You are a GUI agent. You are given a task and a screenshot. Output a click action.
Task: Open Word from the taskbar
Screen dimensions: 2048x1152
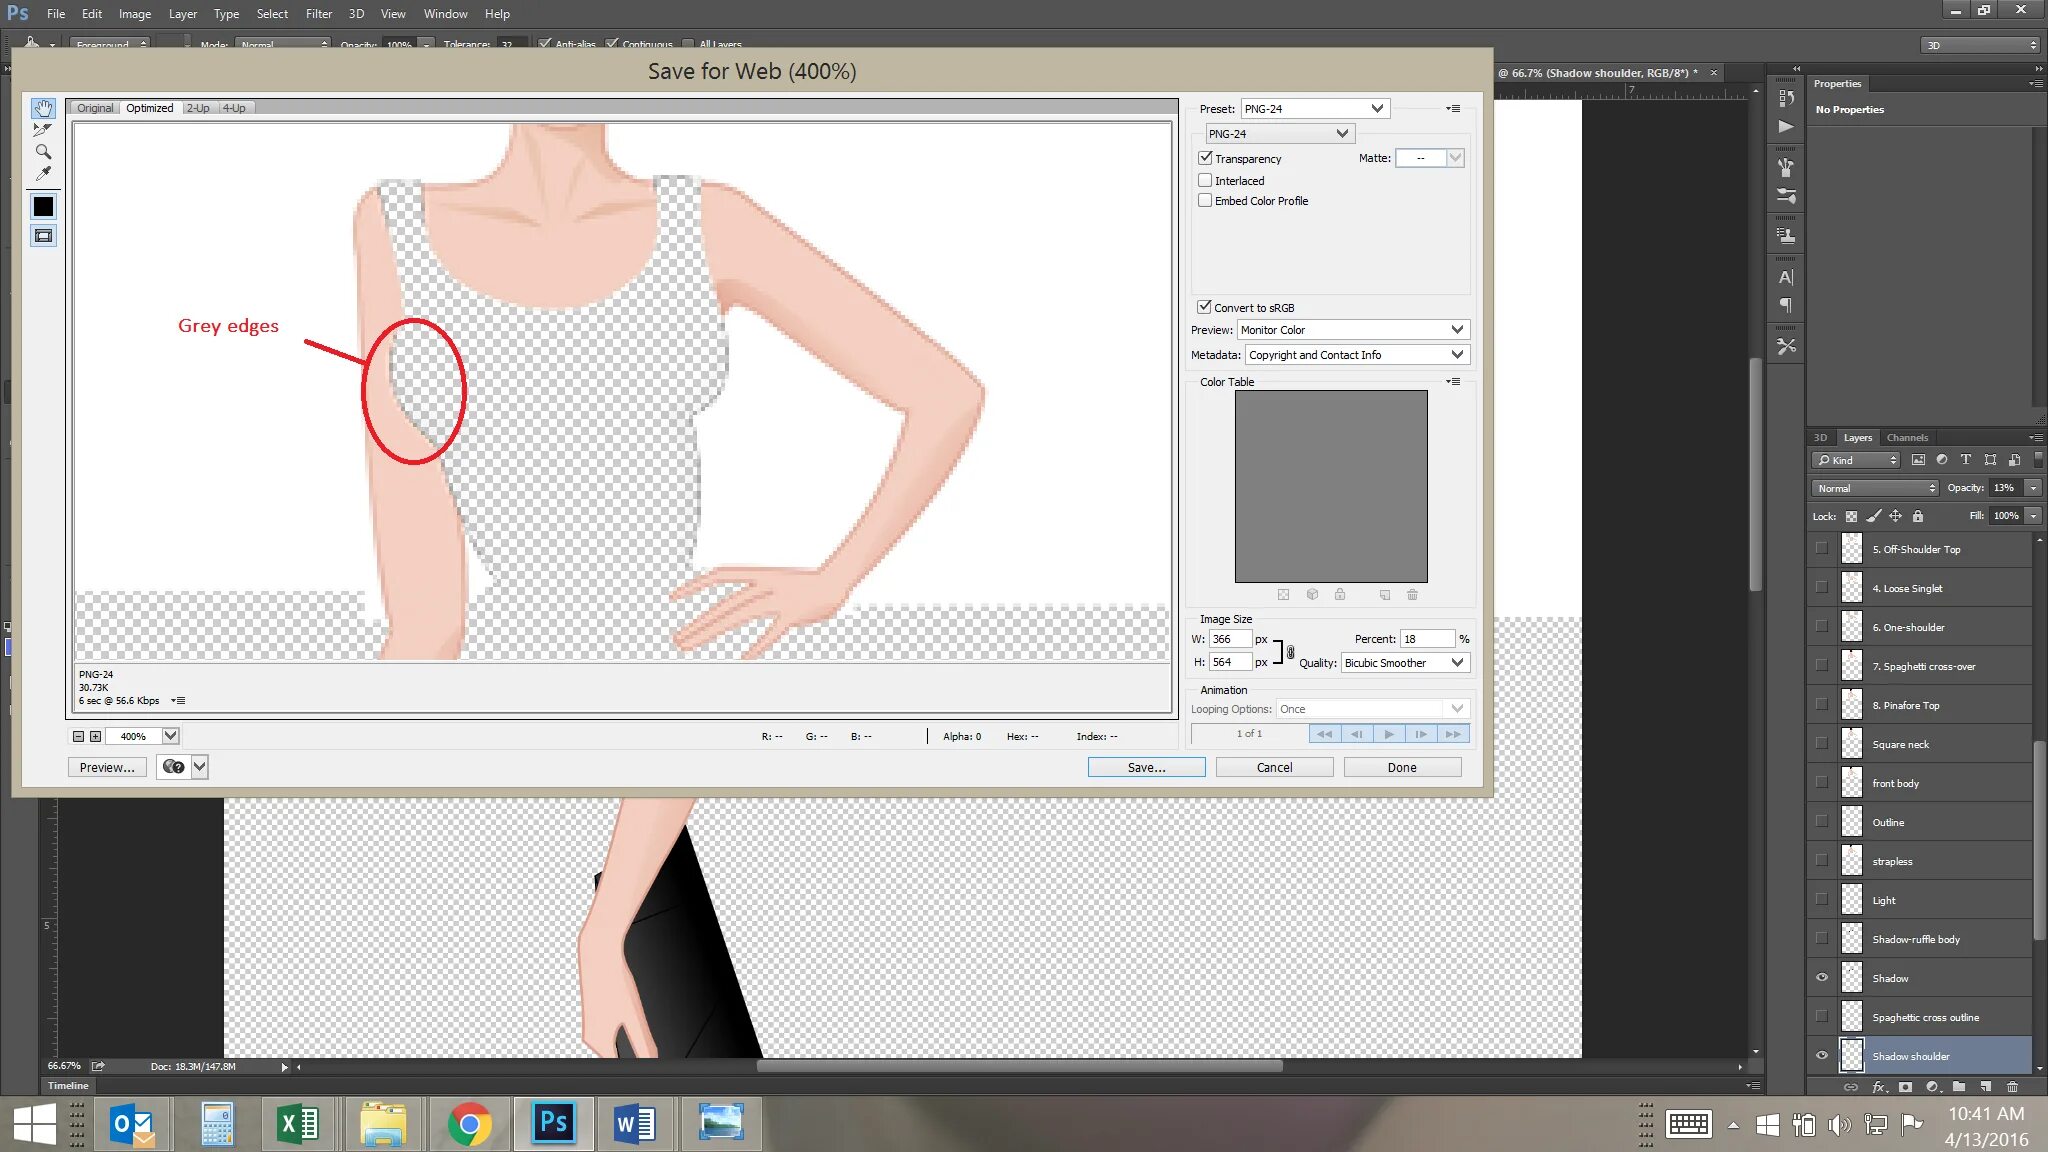pyautogui.click(x=635, y=1124)
